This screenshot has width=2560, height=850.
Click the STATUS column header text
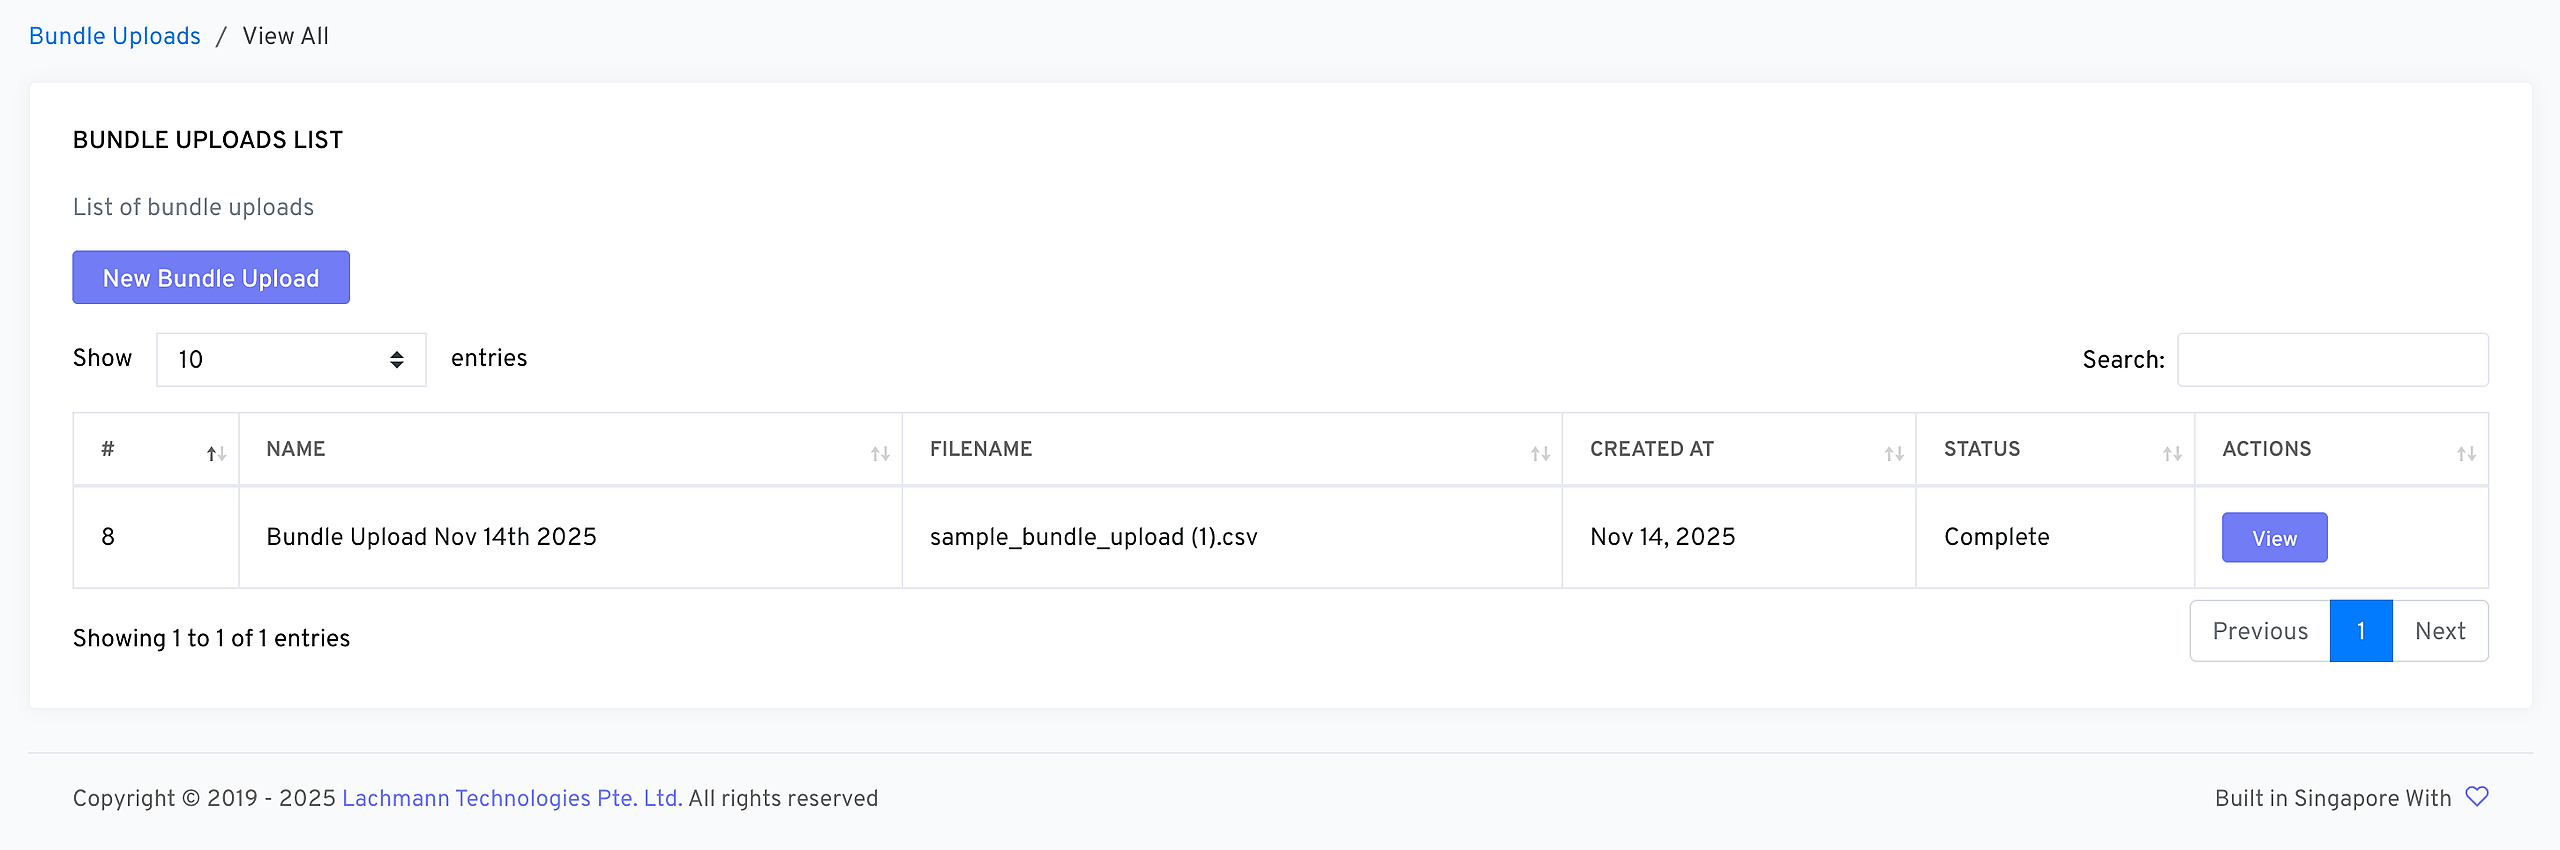[1982, 449]
